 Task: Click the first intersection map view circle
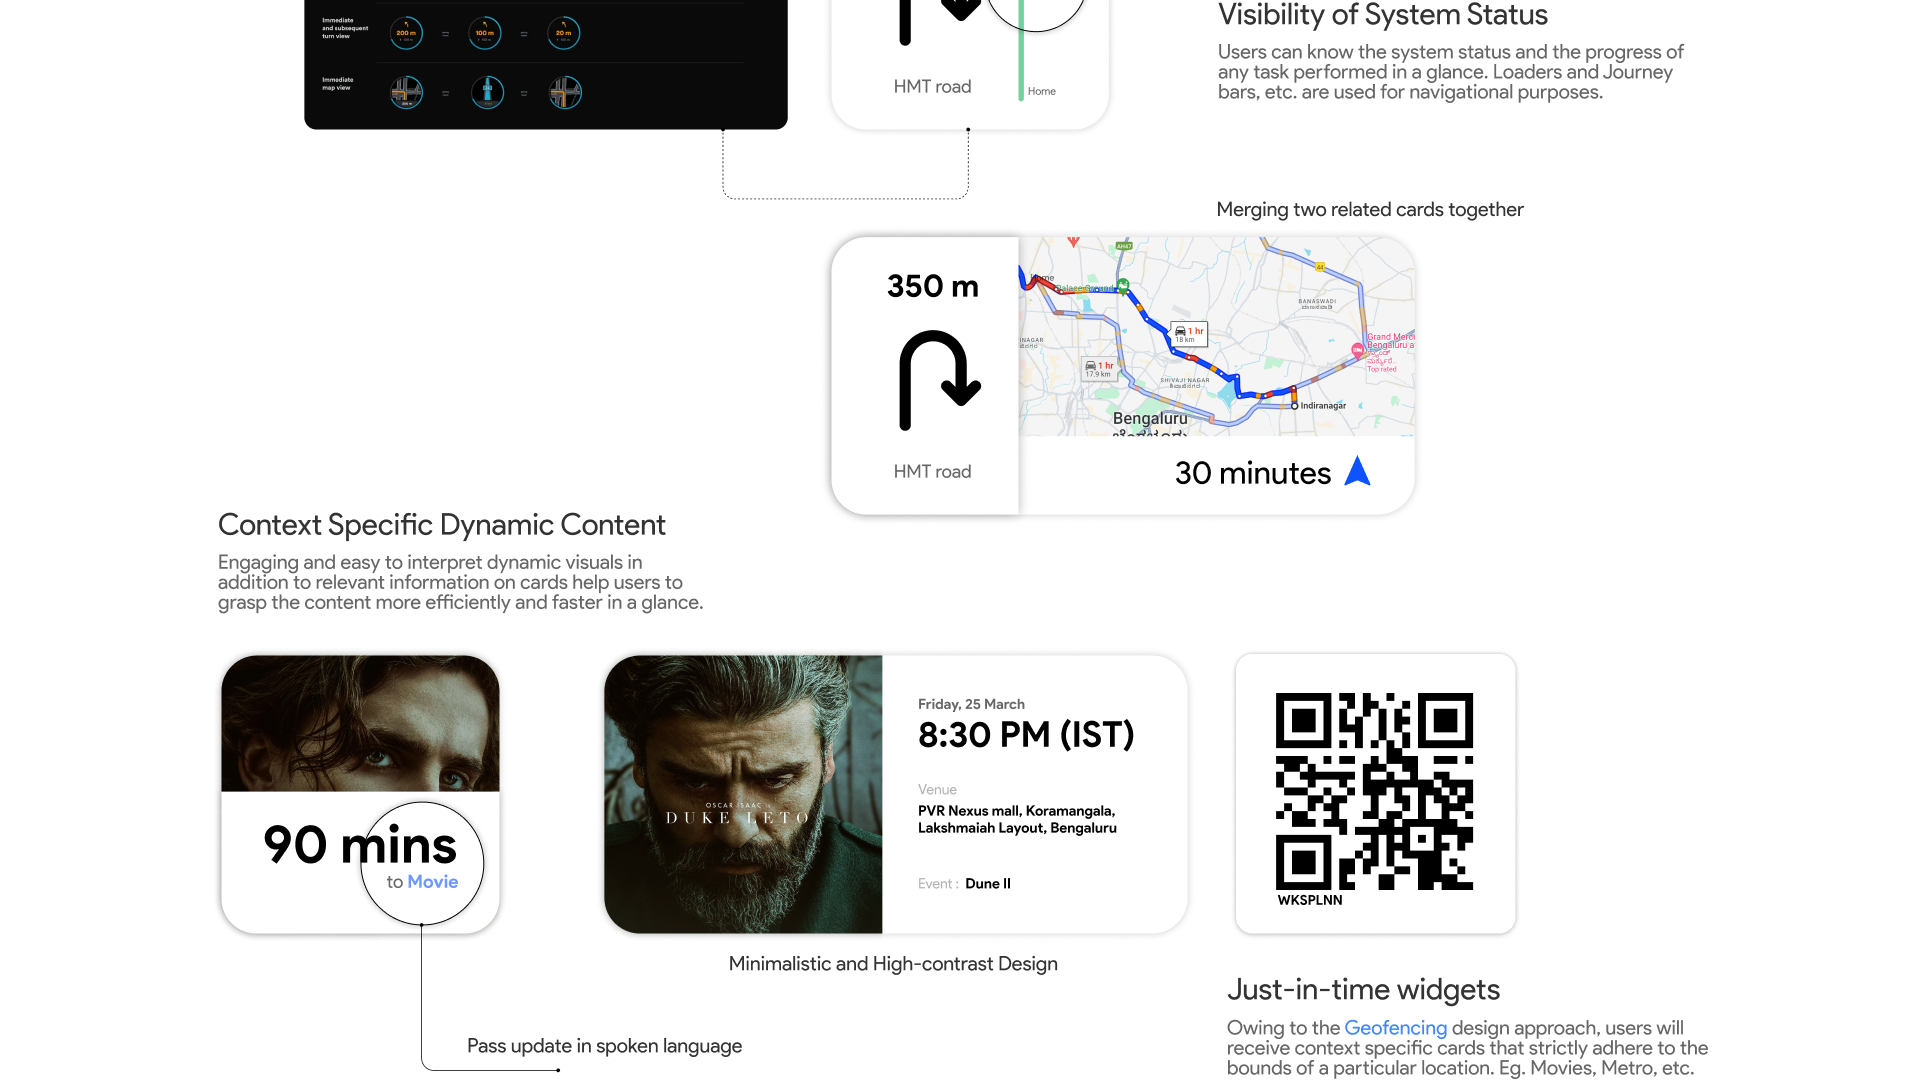click(406, 93)
